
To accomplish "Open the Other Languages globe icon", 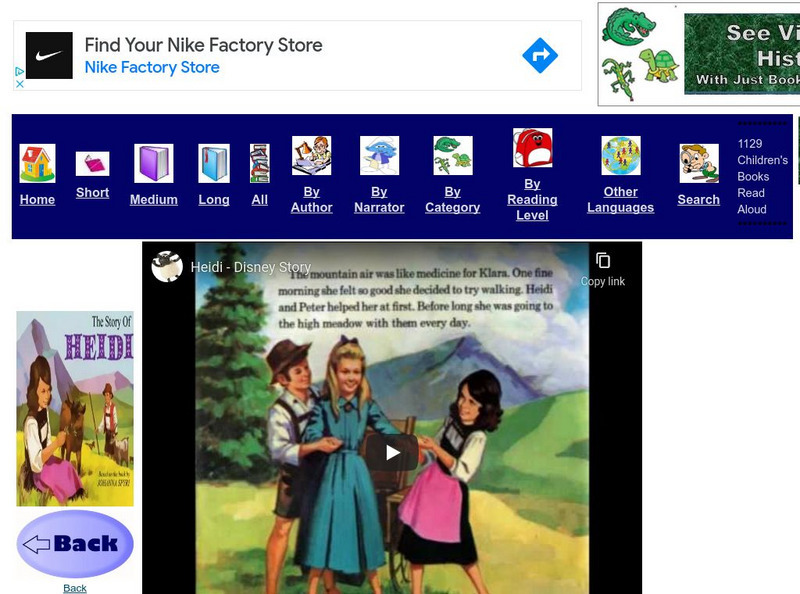I will 620,155.
